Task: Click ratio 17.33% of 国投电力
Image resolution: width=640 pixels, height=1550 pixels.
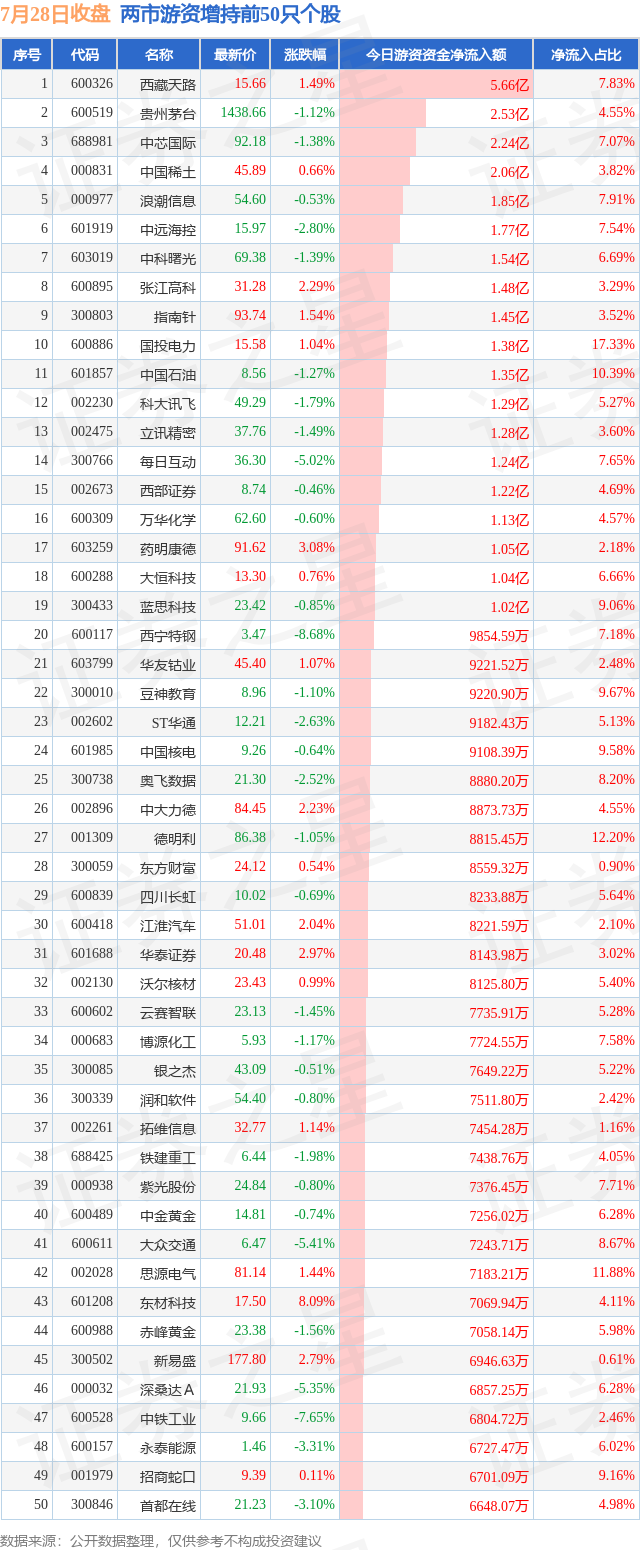Action: [612, 345]
